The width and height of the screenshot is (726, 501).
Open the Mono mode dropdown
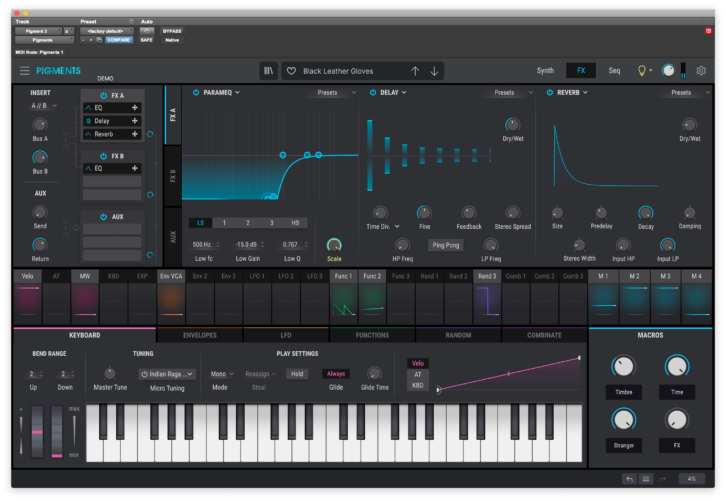[x=222, y=374]
